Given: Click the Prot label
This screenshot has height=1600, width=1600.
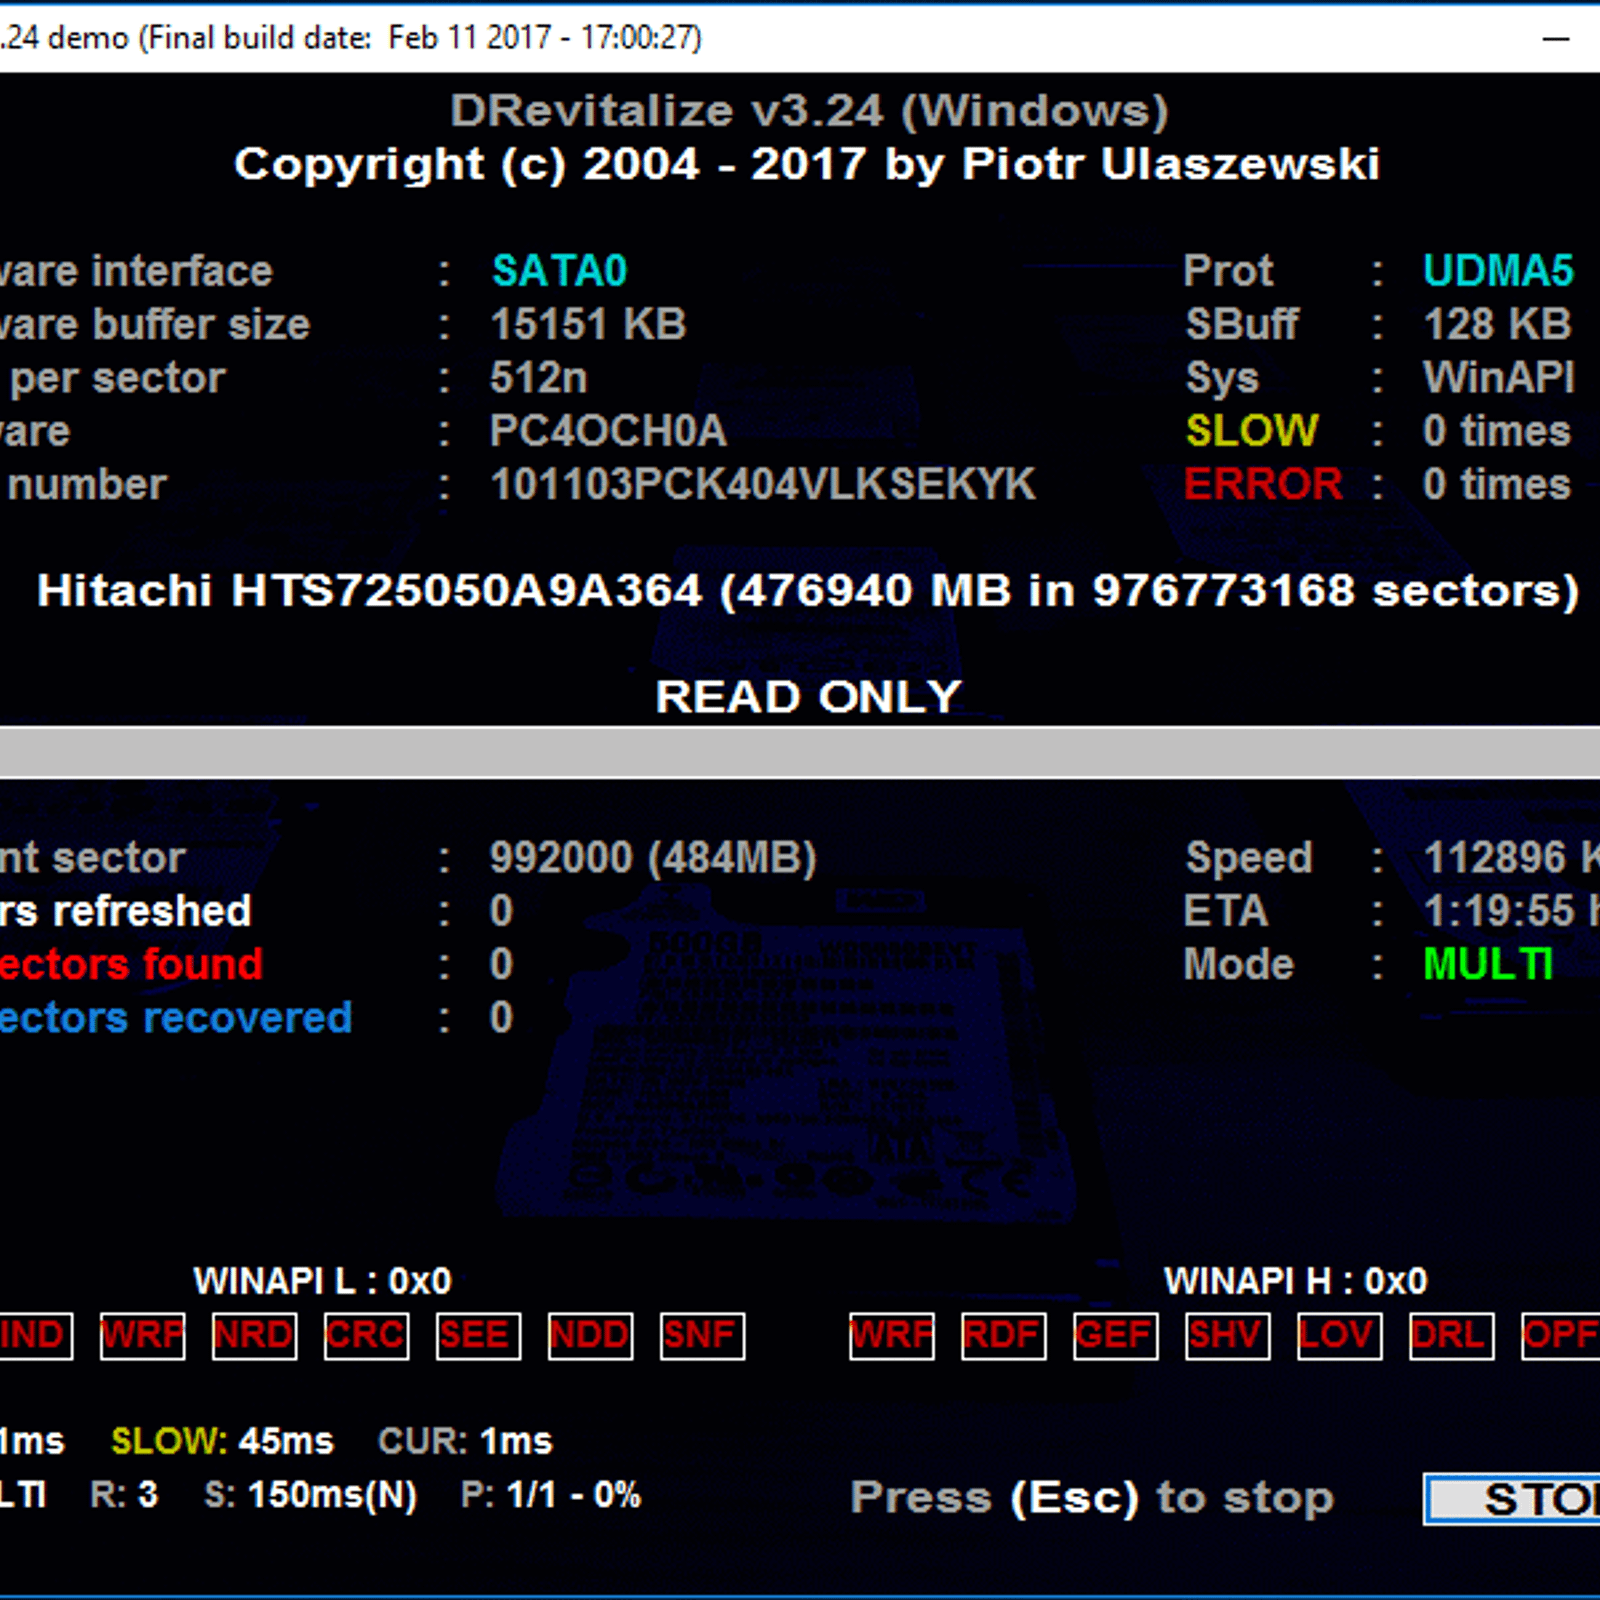Looking at the screenshot, I should [1229, 271].
